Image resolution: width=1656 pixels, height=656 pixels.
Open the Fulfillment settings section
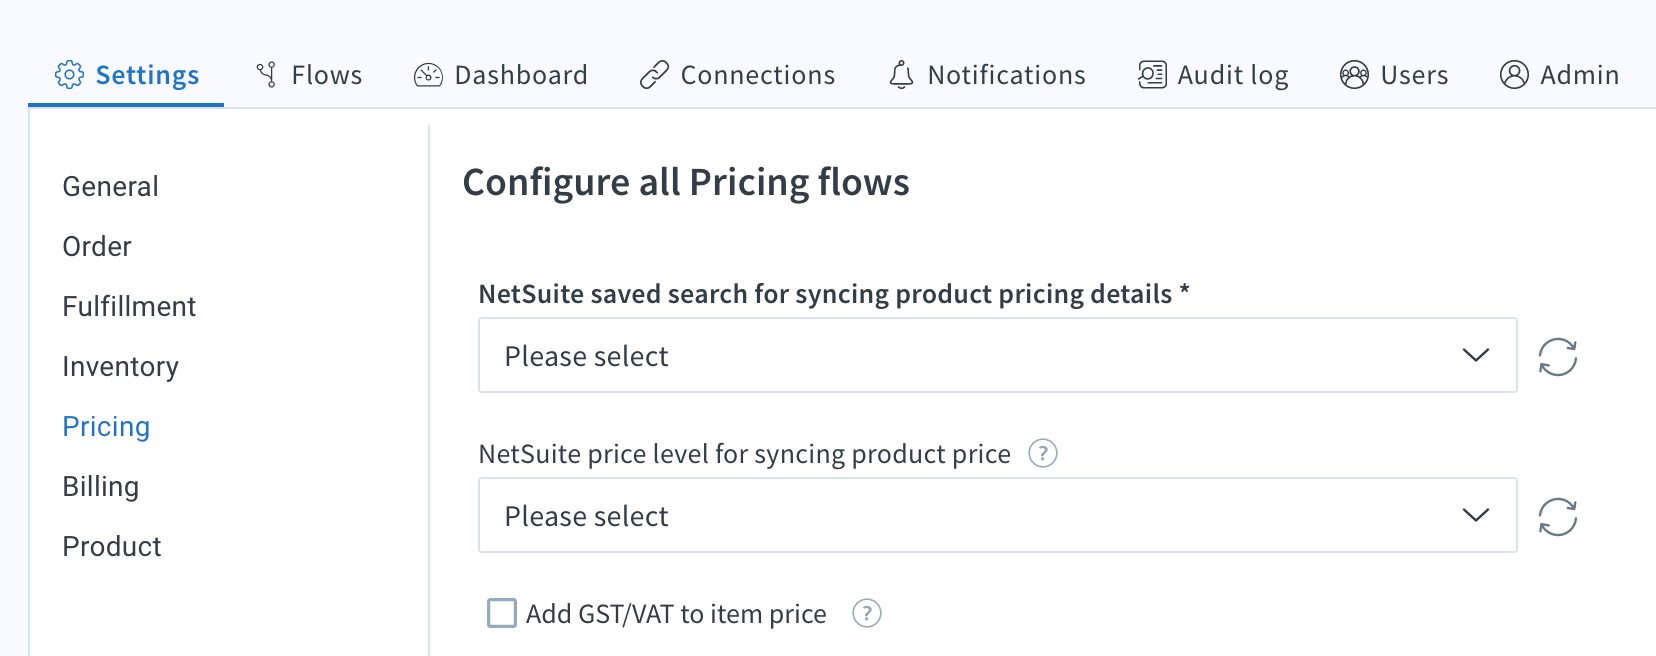click(129, 306)
